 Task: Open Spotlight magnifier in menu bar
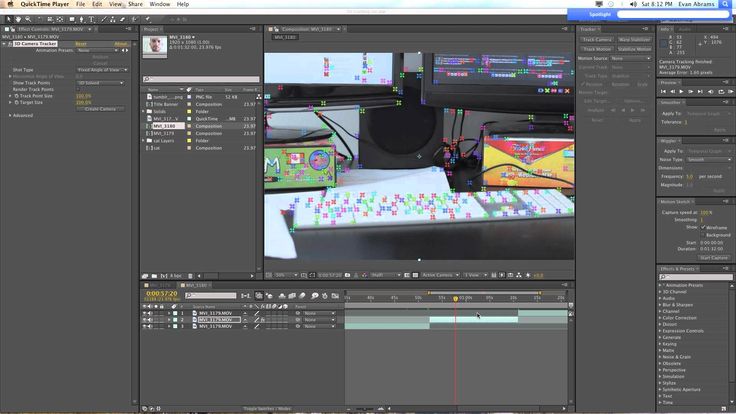[x=726, y=4]
